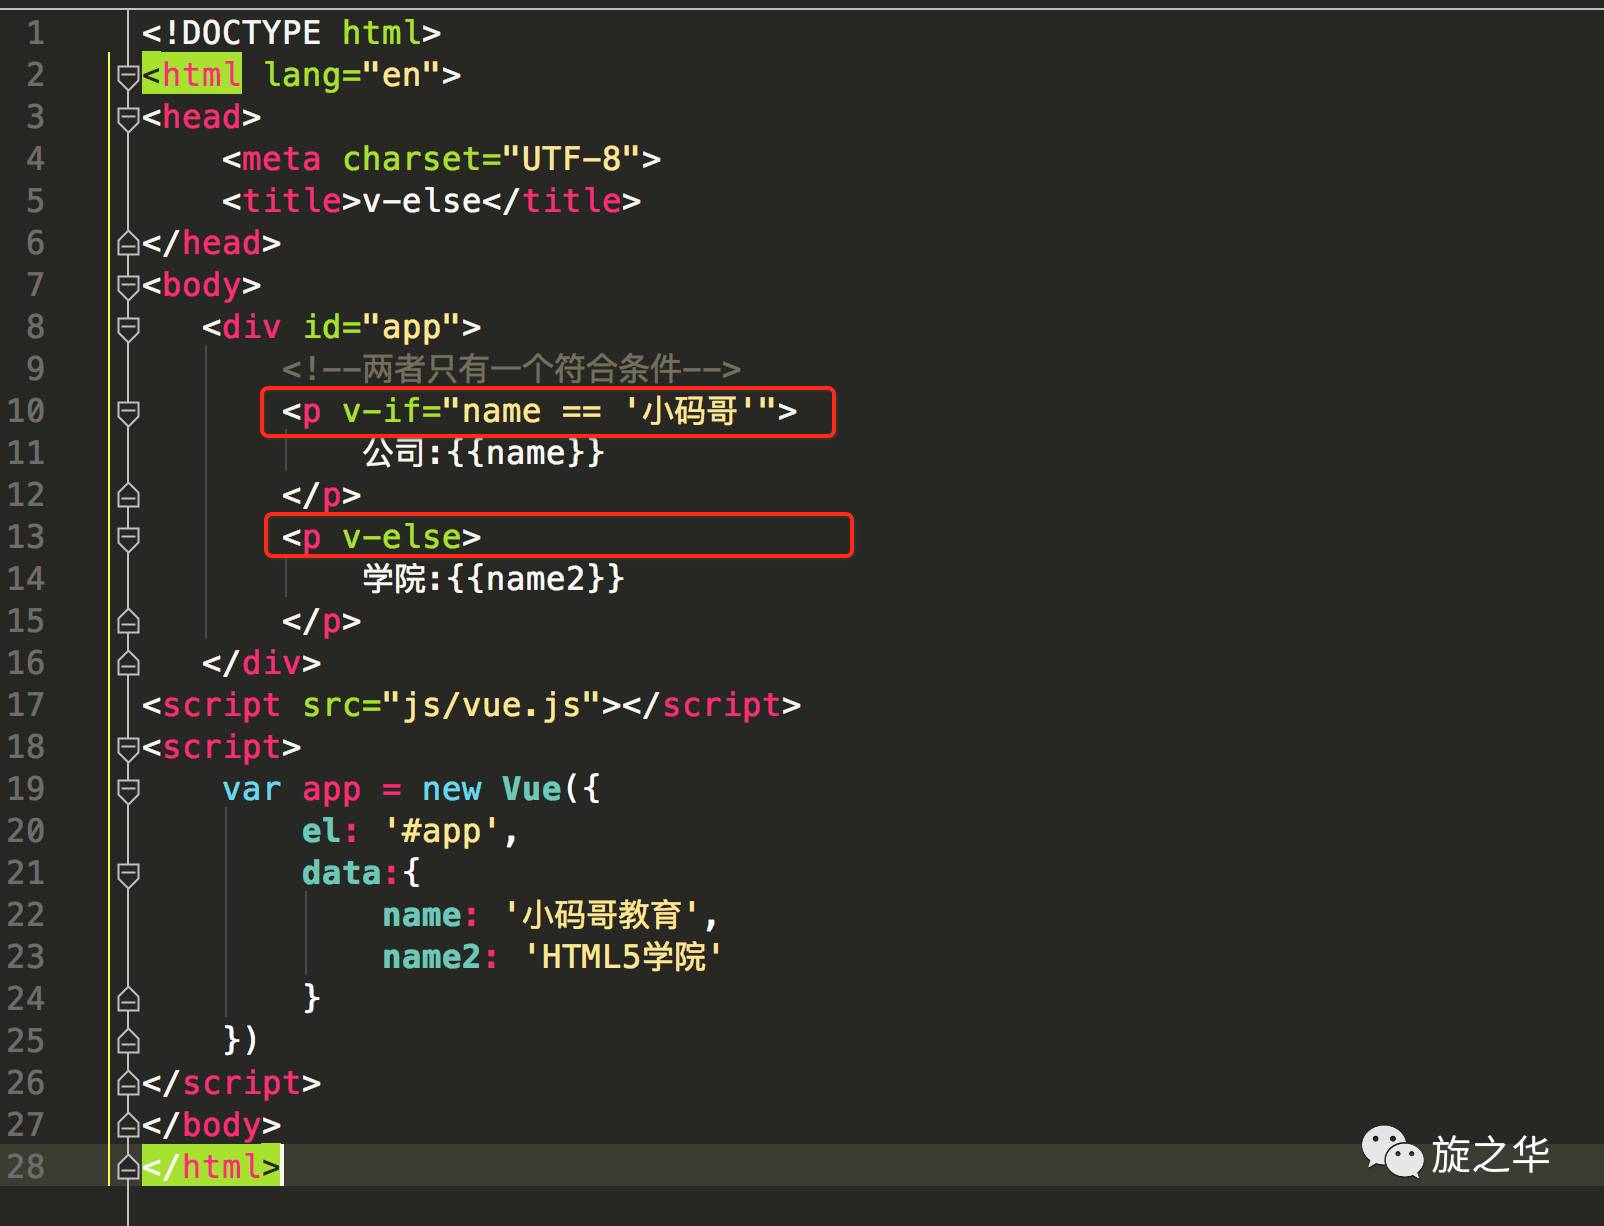The height and width of the screenshot is (1226, 1604).
Task: Click the closing </div> tag on line 16
Action: tap(262, 663)
